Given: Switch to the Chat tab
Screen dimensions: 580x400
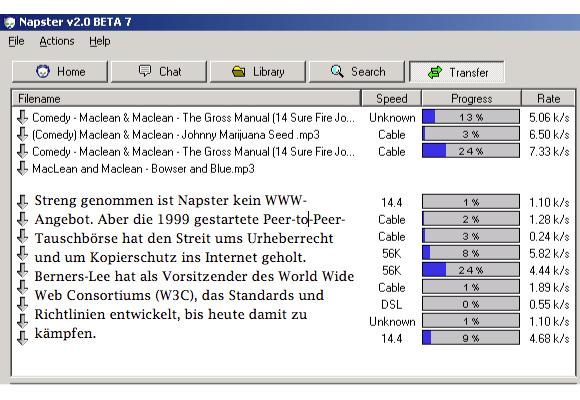Looking at the screenshot, I should pos(159,71).
